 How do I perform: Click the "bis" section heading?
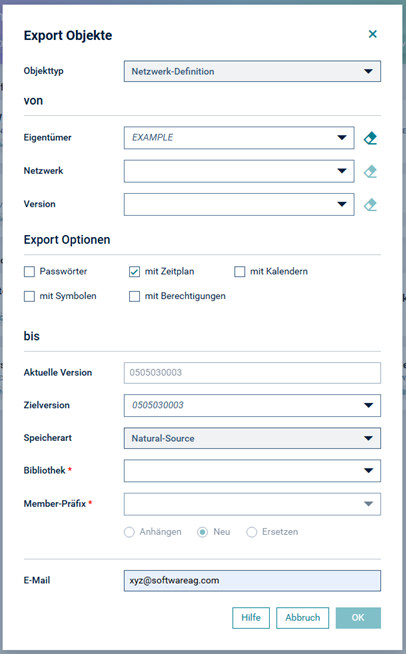pos(32,336)
